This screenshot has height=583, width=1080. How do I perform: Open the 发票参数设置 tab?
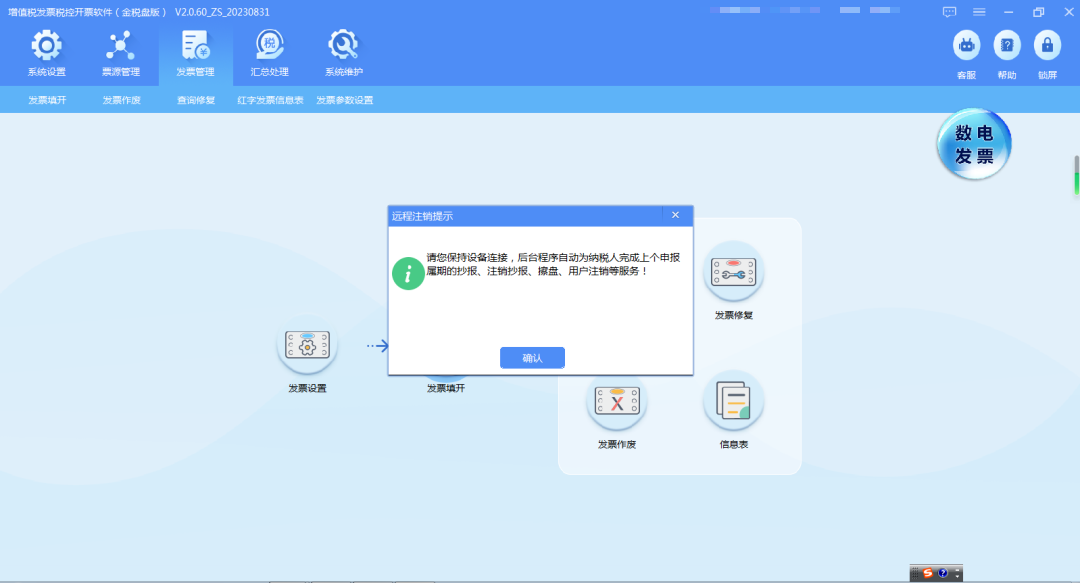click(x=344, y=100)
